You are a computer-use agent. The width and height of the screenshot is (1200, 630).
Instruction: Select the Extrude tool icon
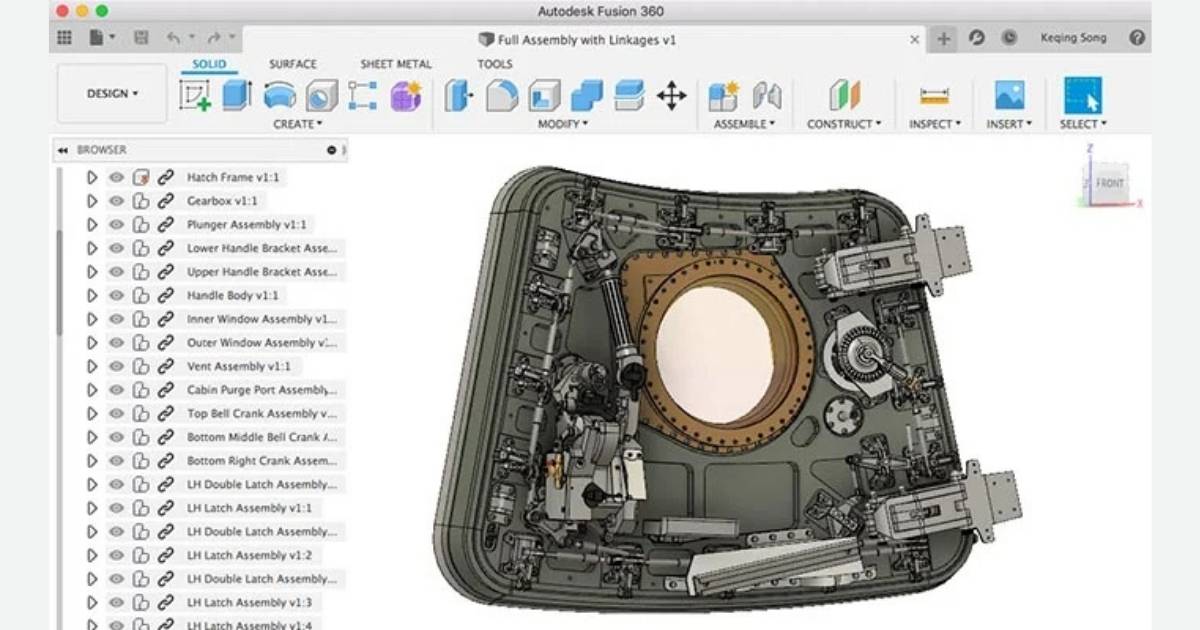pos(236,96)
